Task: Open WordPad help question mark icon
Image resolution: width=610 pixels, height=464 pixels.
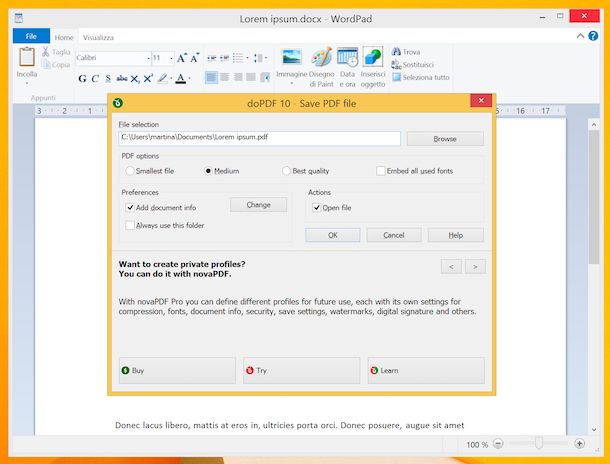Action: pyautogui.click(x=593, y=36)
